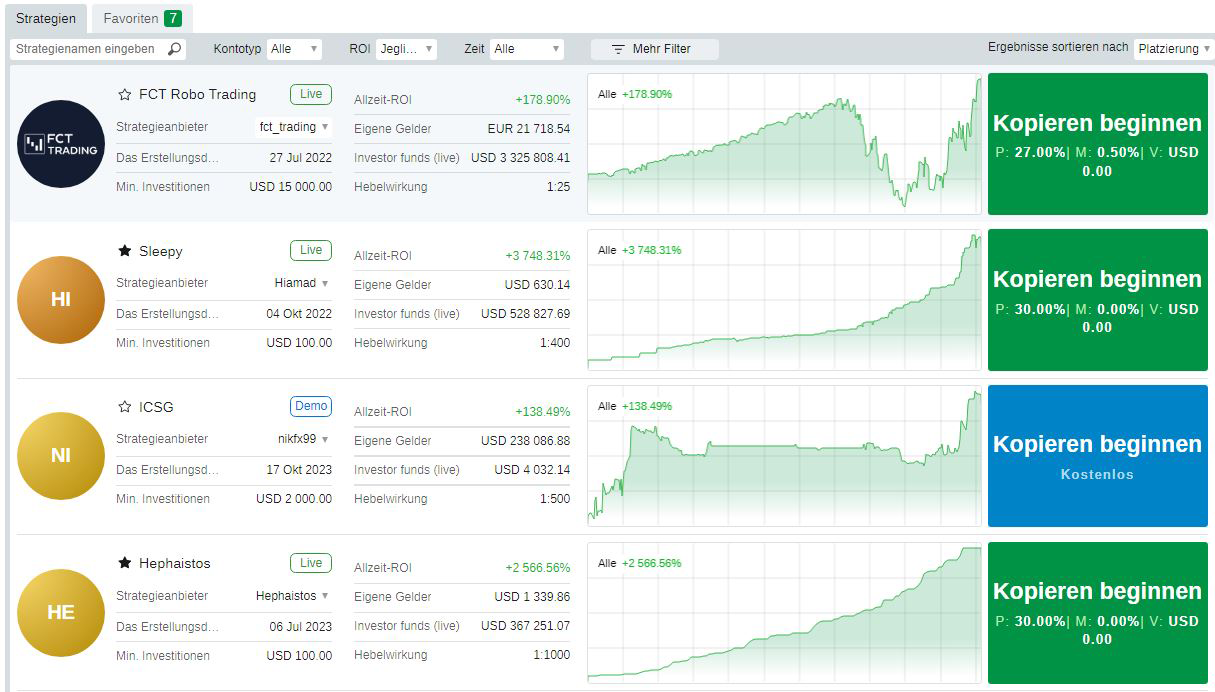Click the filter icon in Mehr Filter
This screenshot has height=692, width=1215.
(x=618, y=49)
